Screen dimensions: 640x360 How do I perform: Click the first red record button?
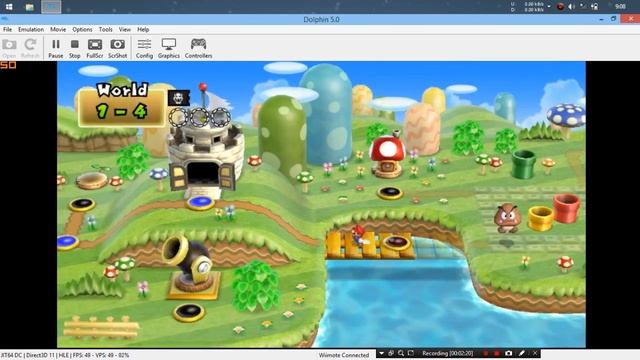(485, 353)
